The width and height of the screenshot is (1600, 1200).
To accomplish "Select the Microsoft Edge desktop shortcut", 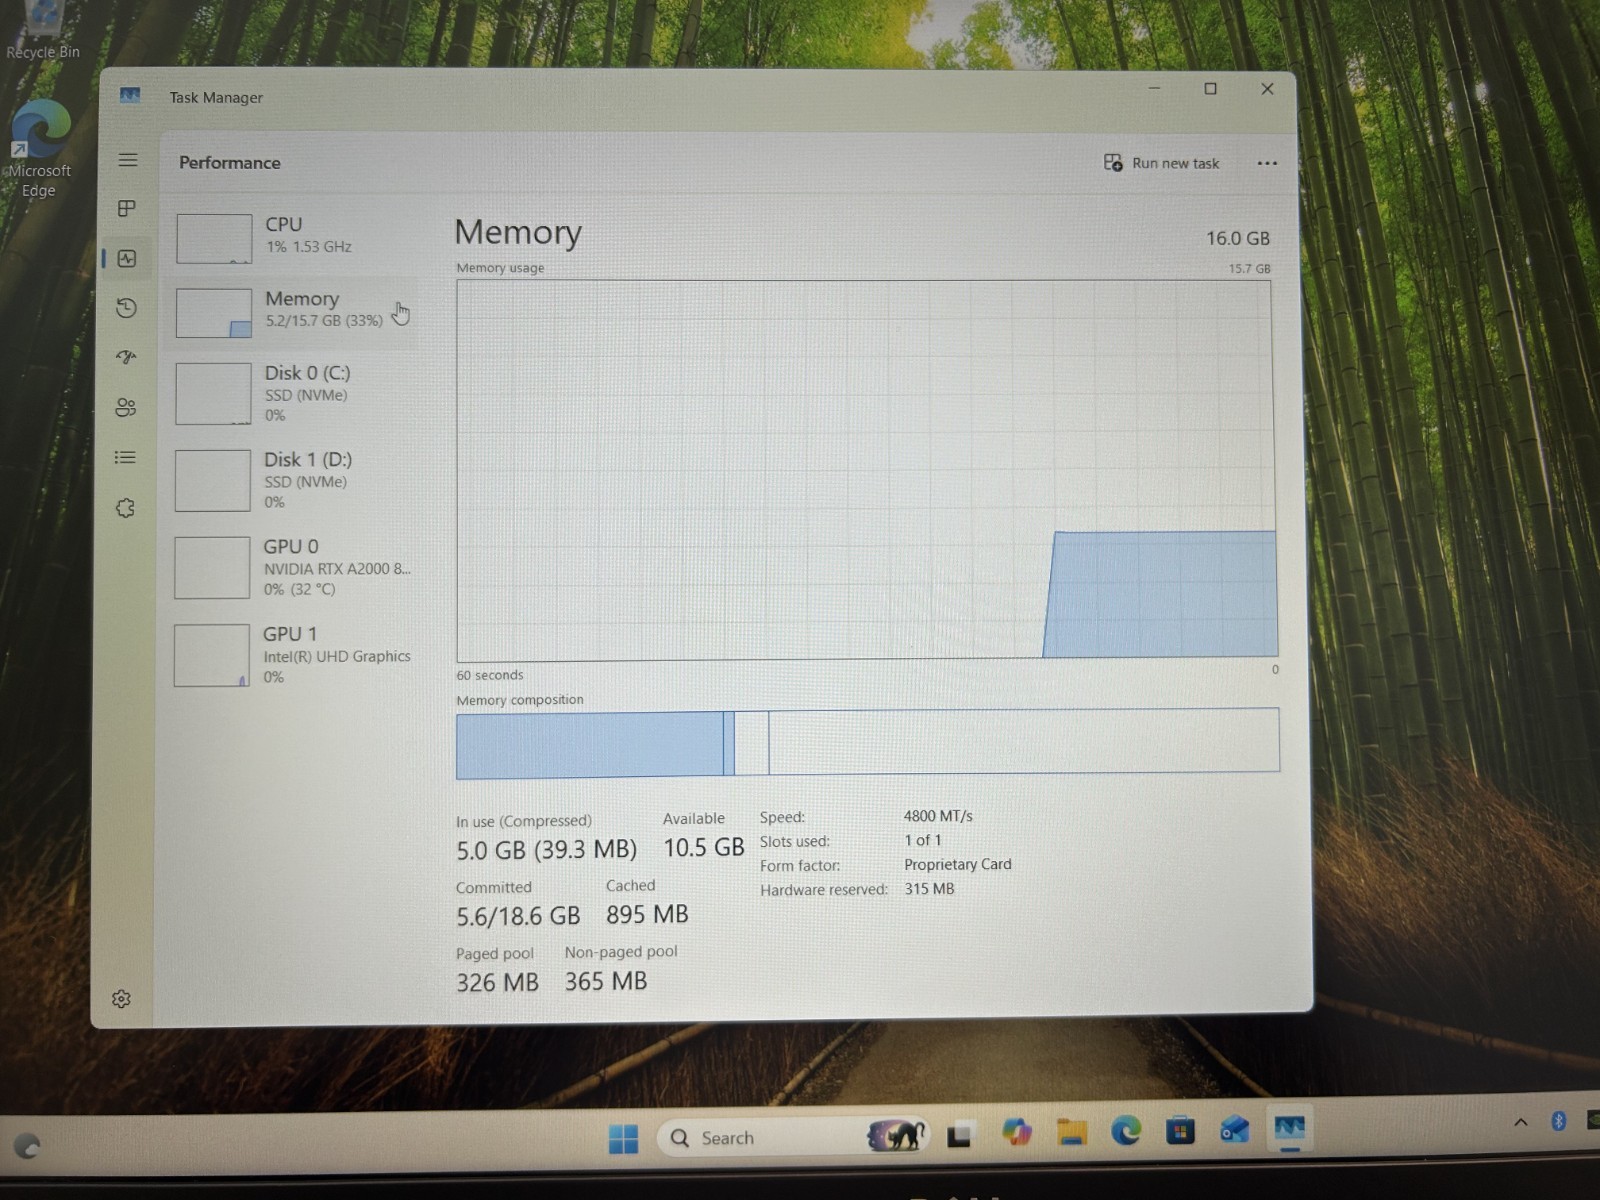I will point(40,150).
